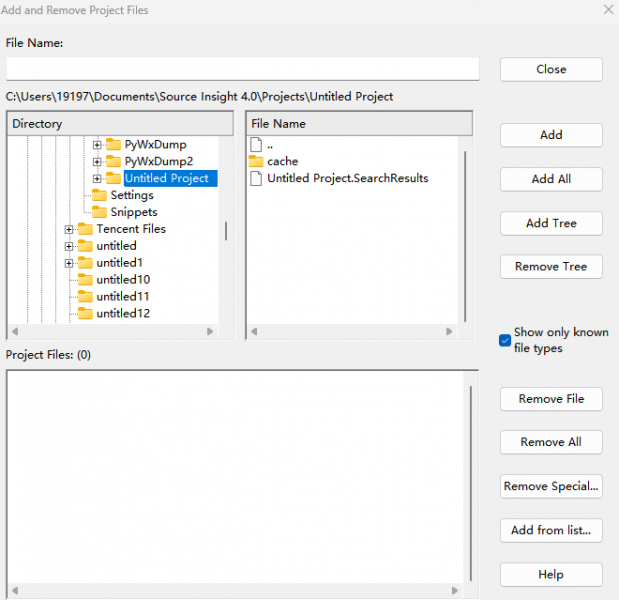Click Directory pane vertical scrollbar thumb

click(226, 231)
